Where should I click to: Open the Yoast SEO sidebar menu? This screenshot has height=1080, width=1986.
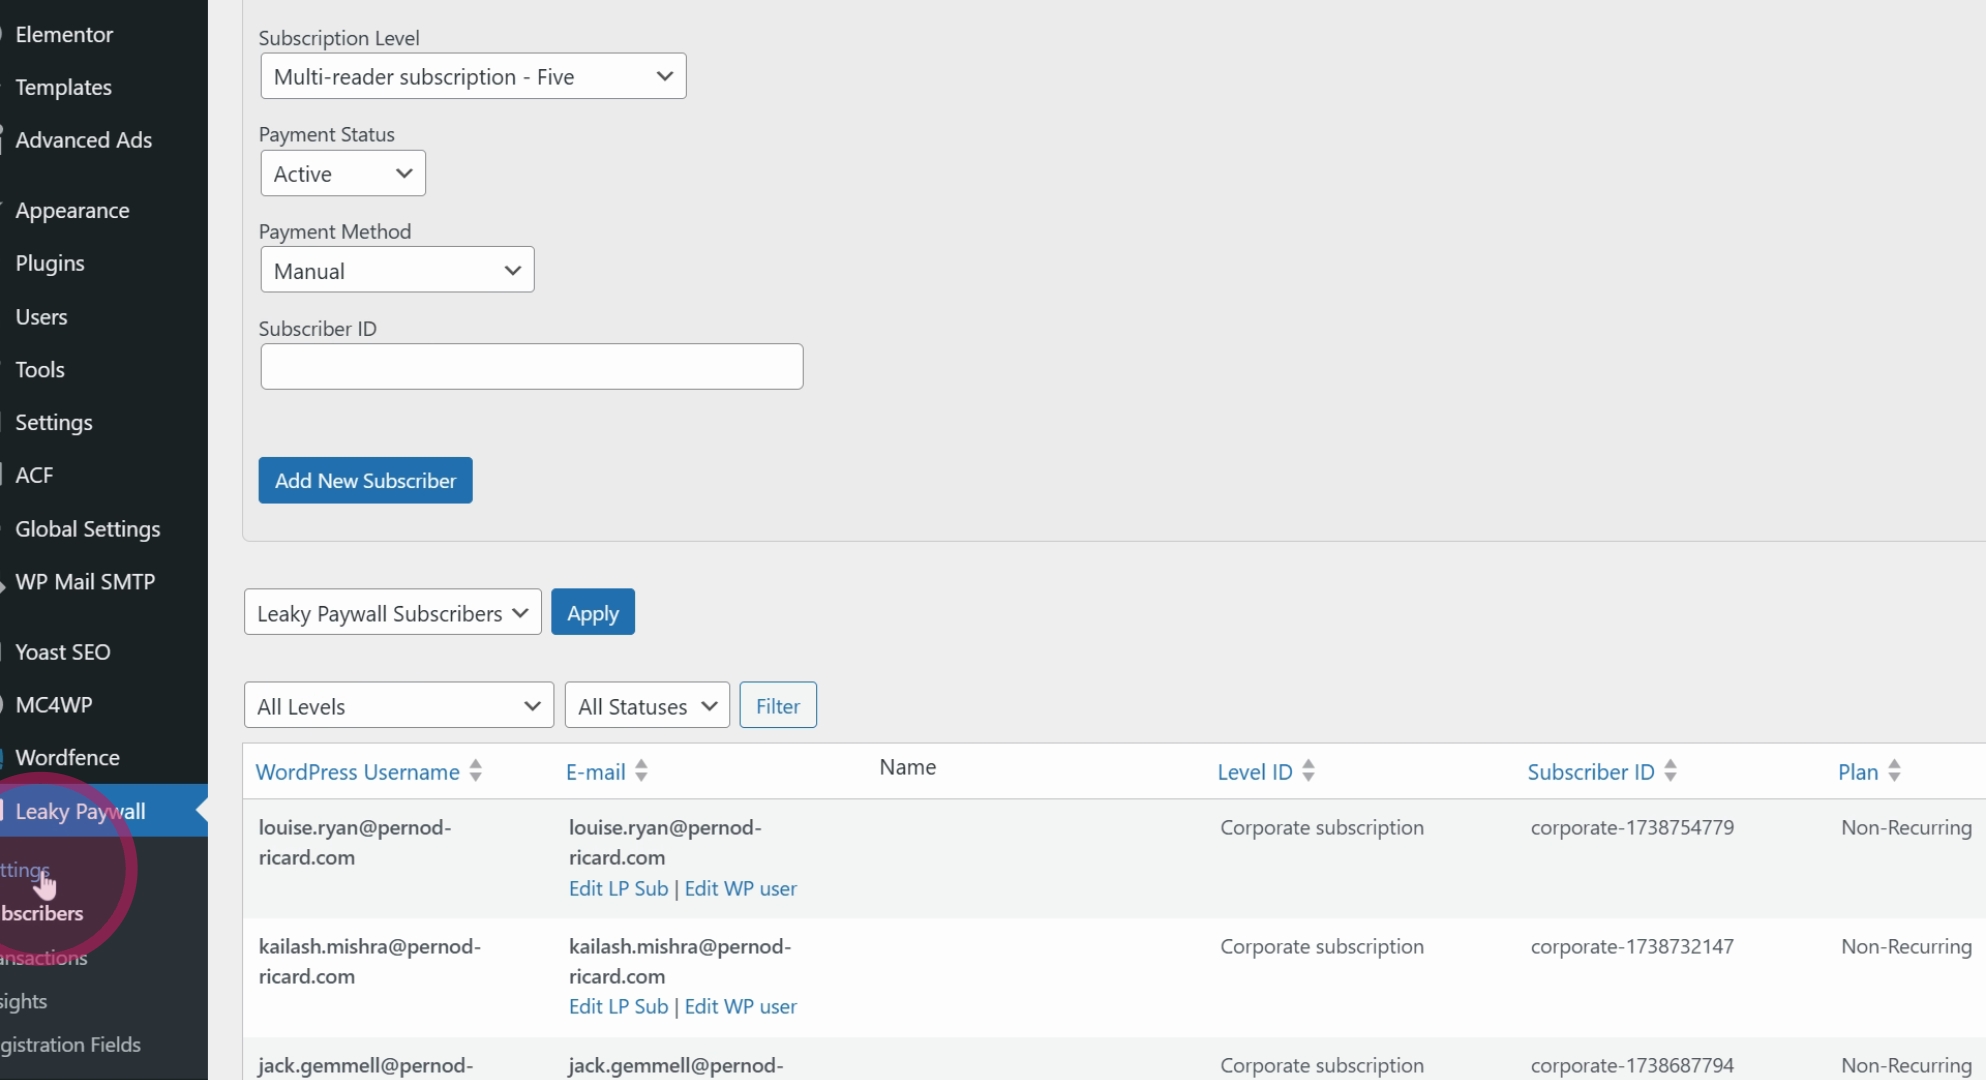(62, 652)
